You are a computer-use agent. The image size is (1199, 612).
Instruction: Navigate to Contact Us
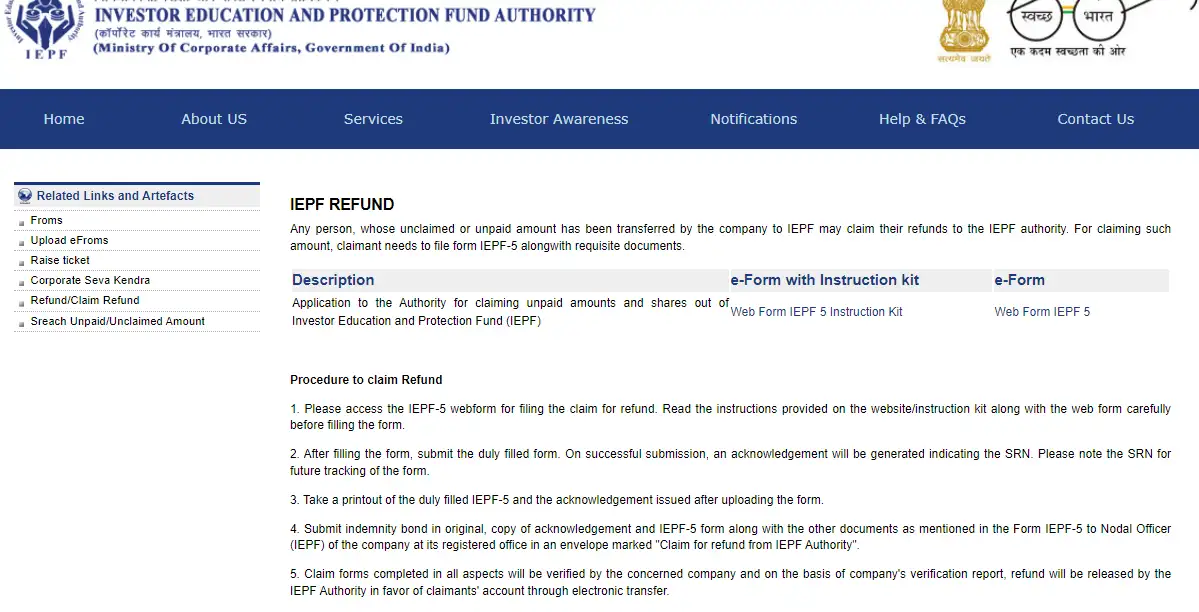pos(1095,118)
